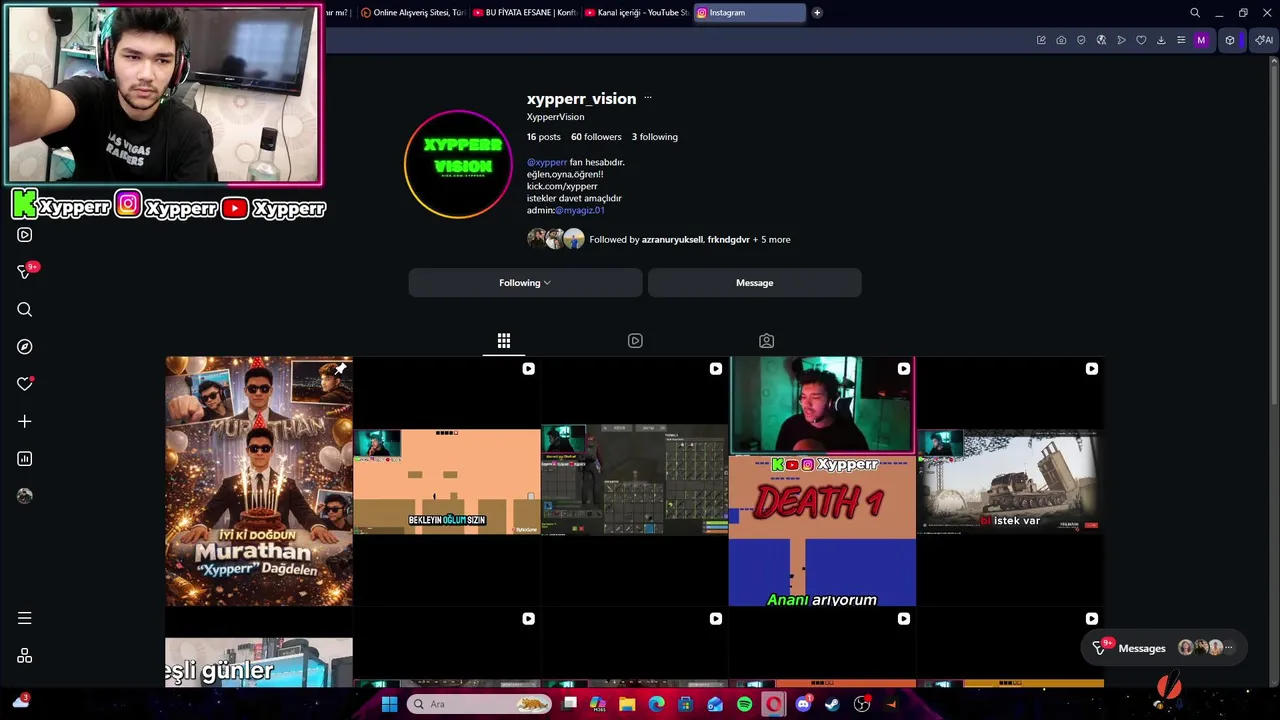
Task: Open the İyi ki doğdun Murathan birthday post
Action: click(x=259, y=481)
